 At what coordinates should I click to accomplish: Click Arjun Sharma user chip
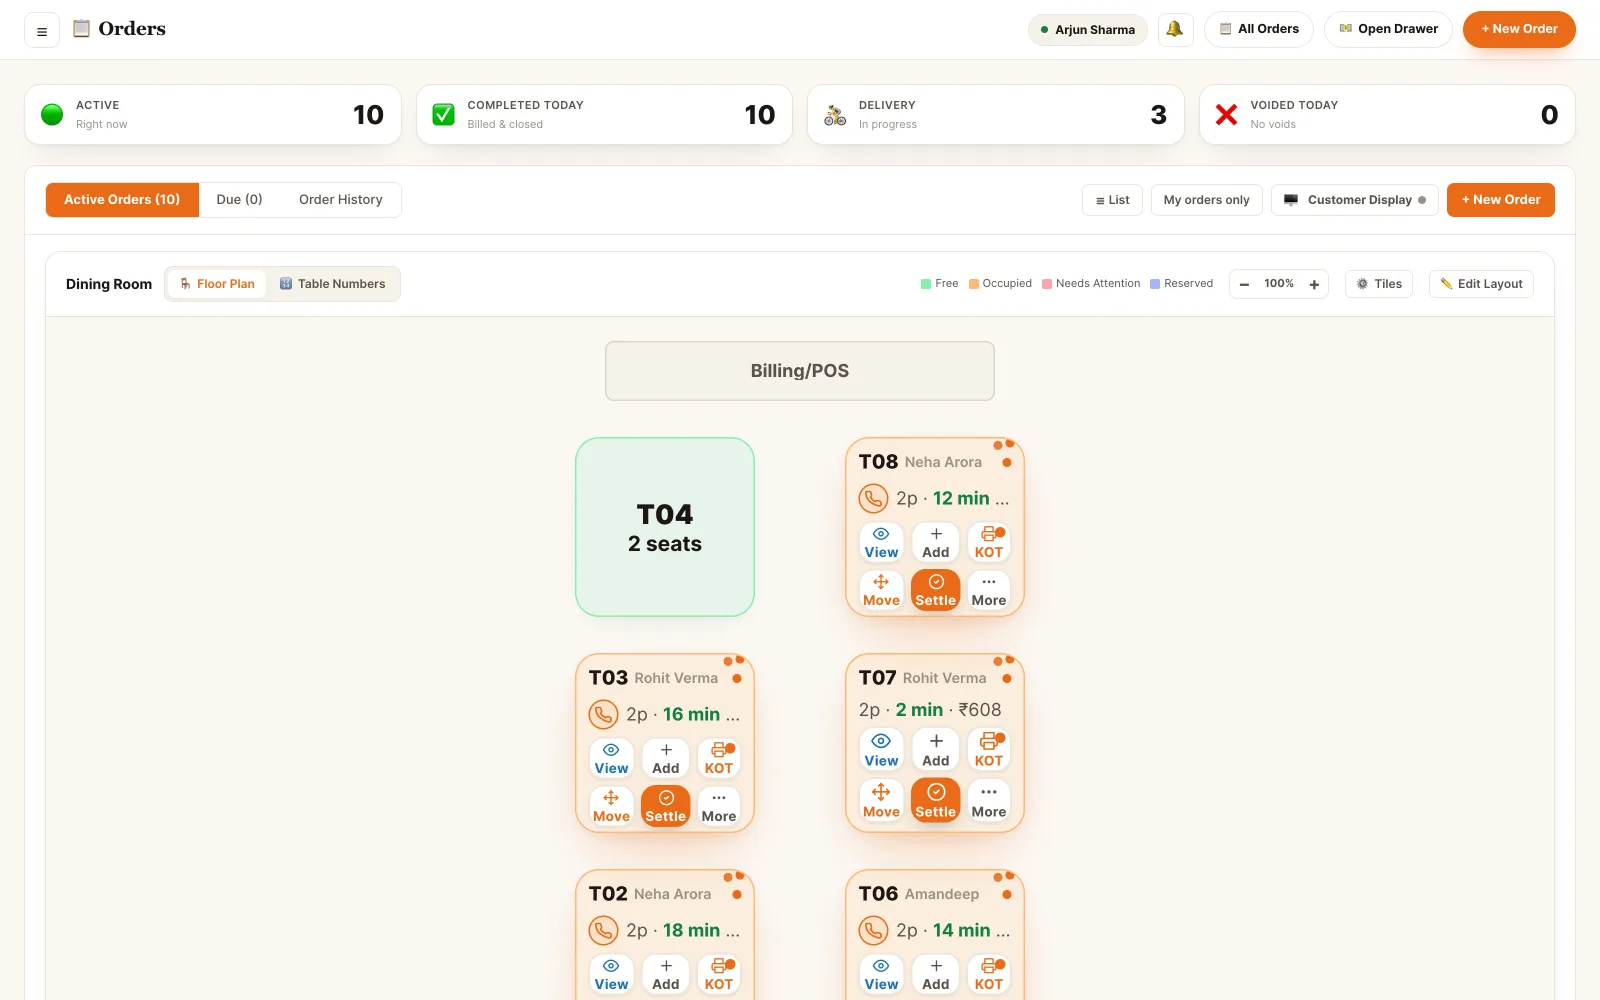[1087, 30]
